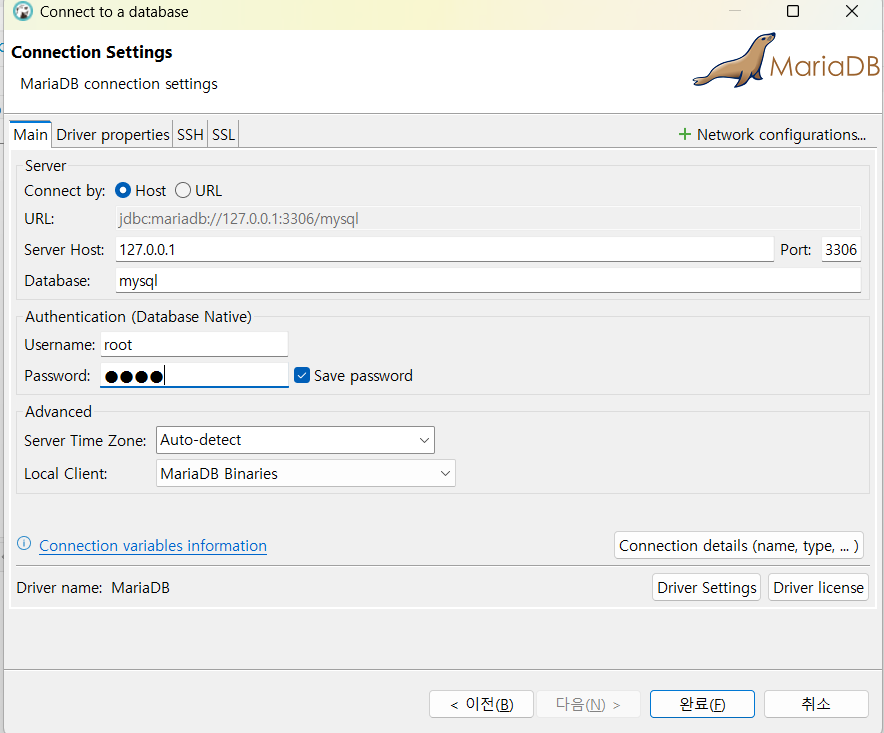This screenshot has height=733, width=884.
Task: Click the Database input field
Action: pos(488,280)
